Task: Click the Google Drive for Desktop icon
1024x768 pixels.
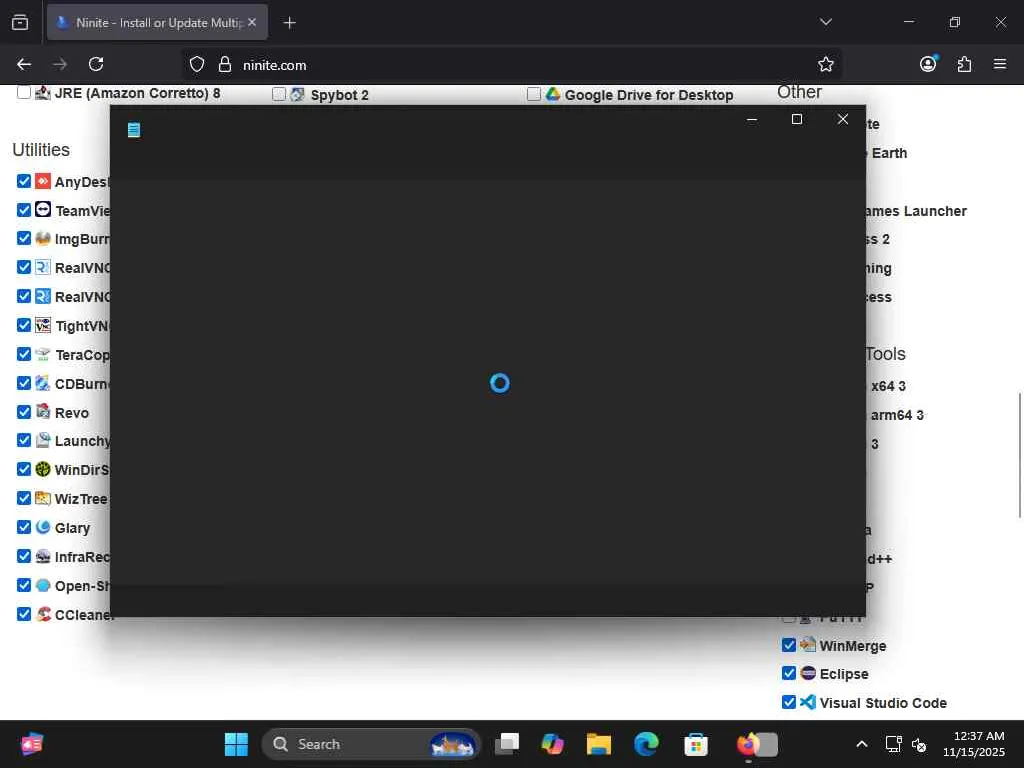Action: 553,94
